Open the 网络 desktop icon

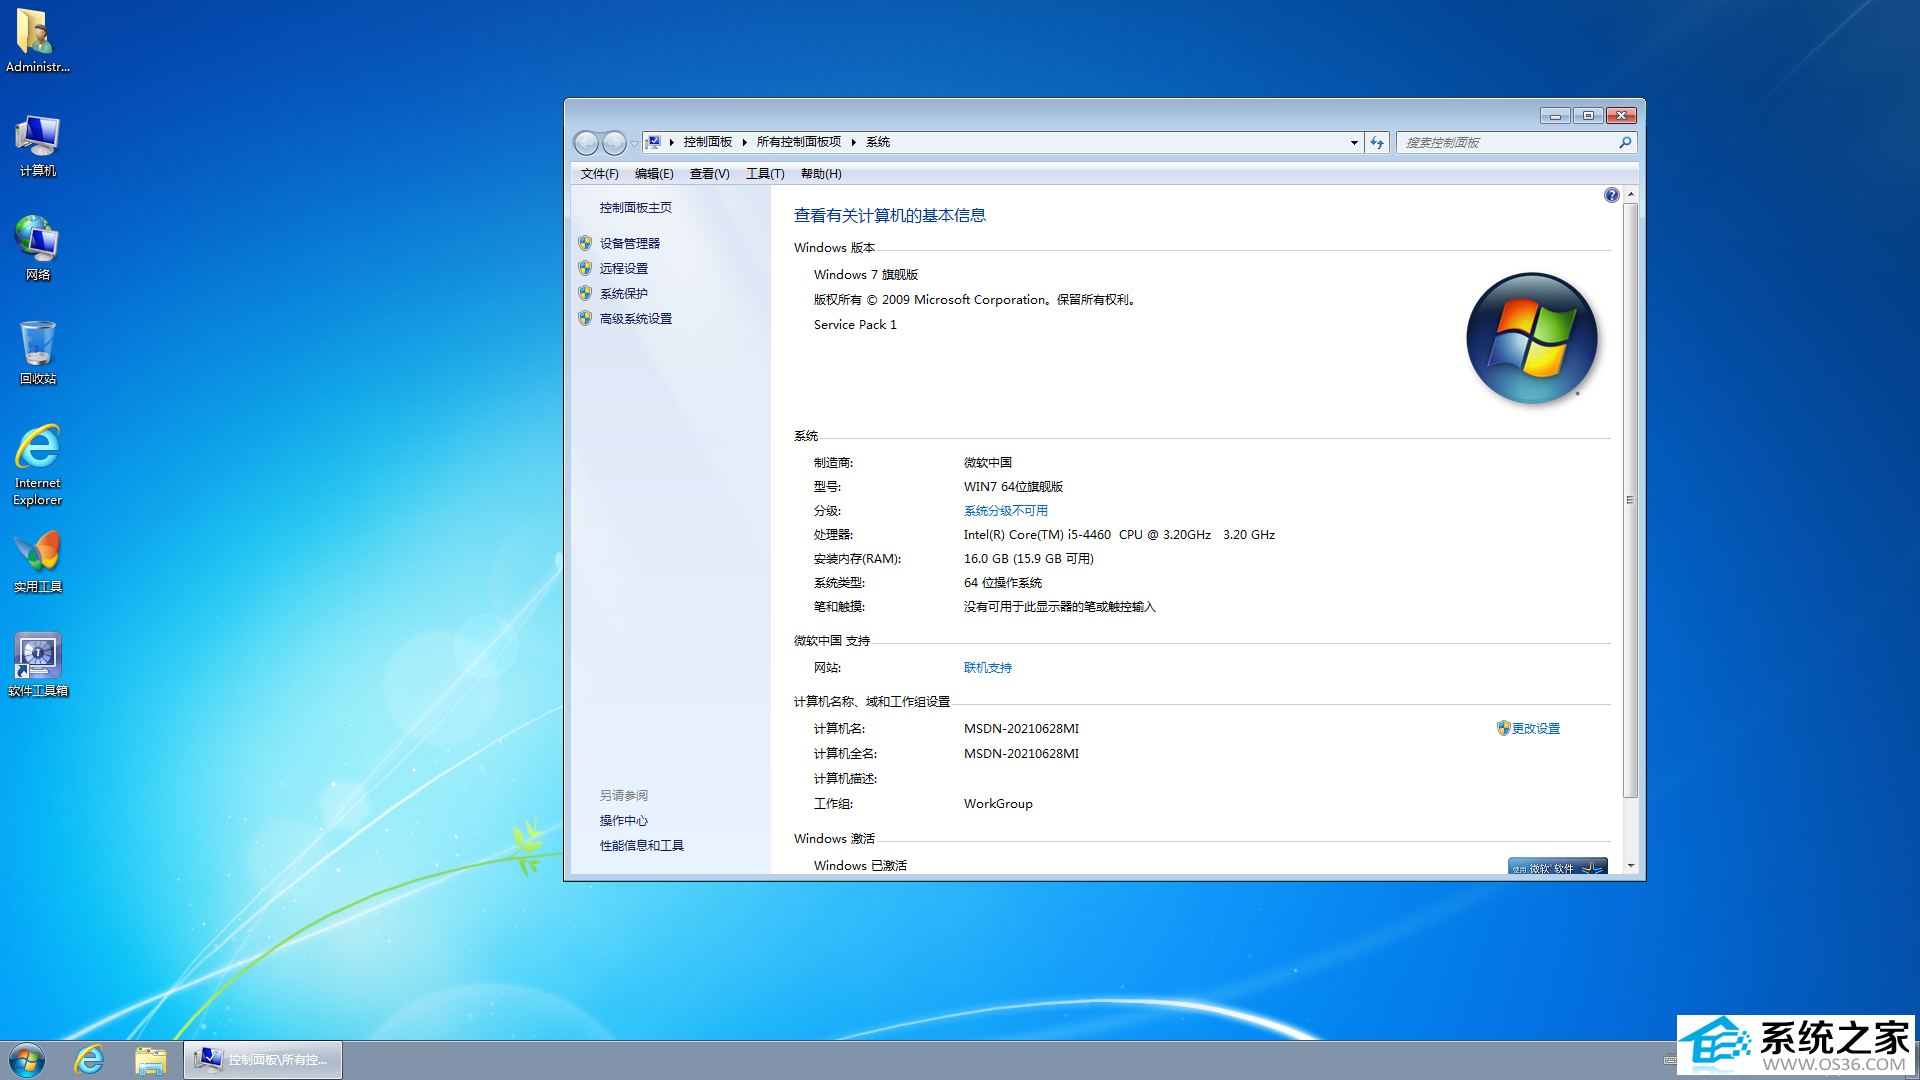pyautogui.click(x=37, y=249)
